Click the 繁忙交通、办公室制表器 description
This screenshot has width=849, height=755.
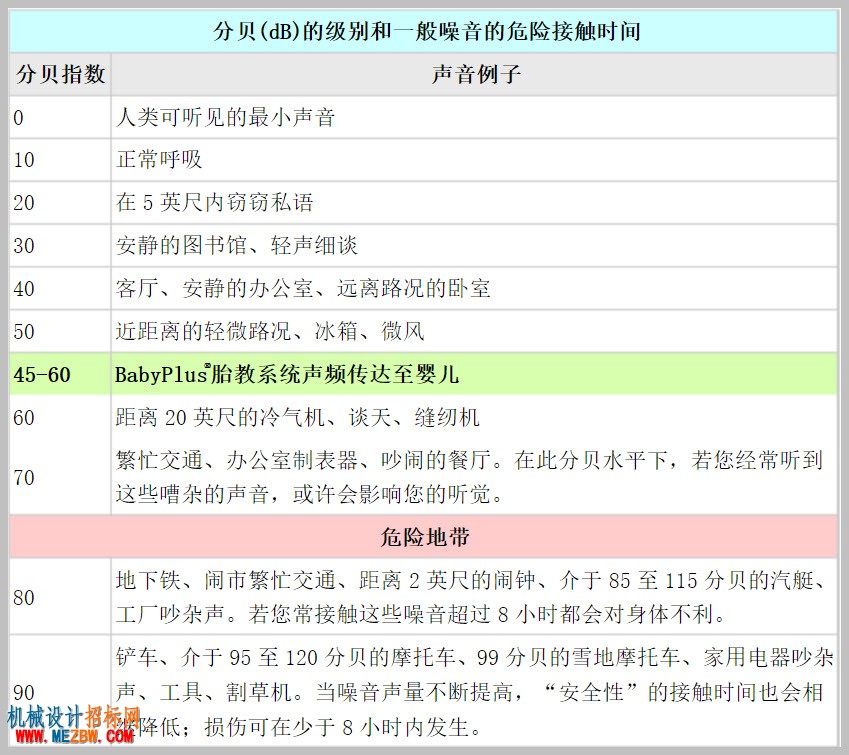469,477
